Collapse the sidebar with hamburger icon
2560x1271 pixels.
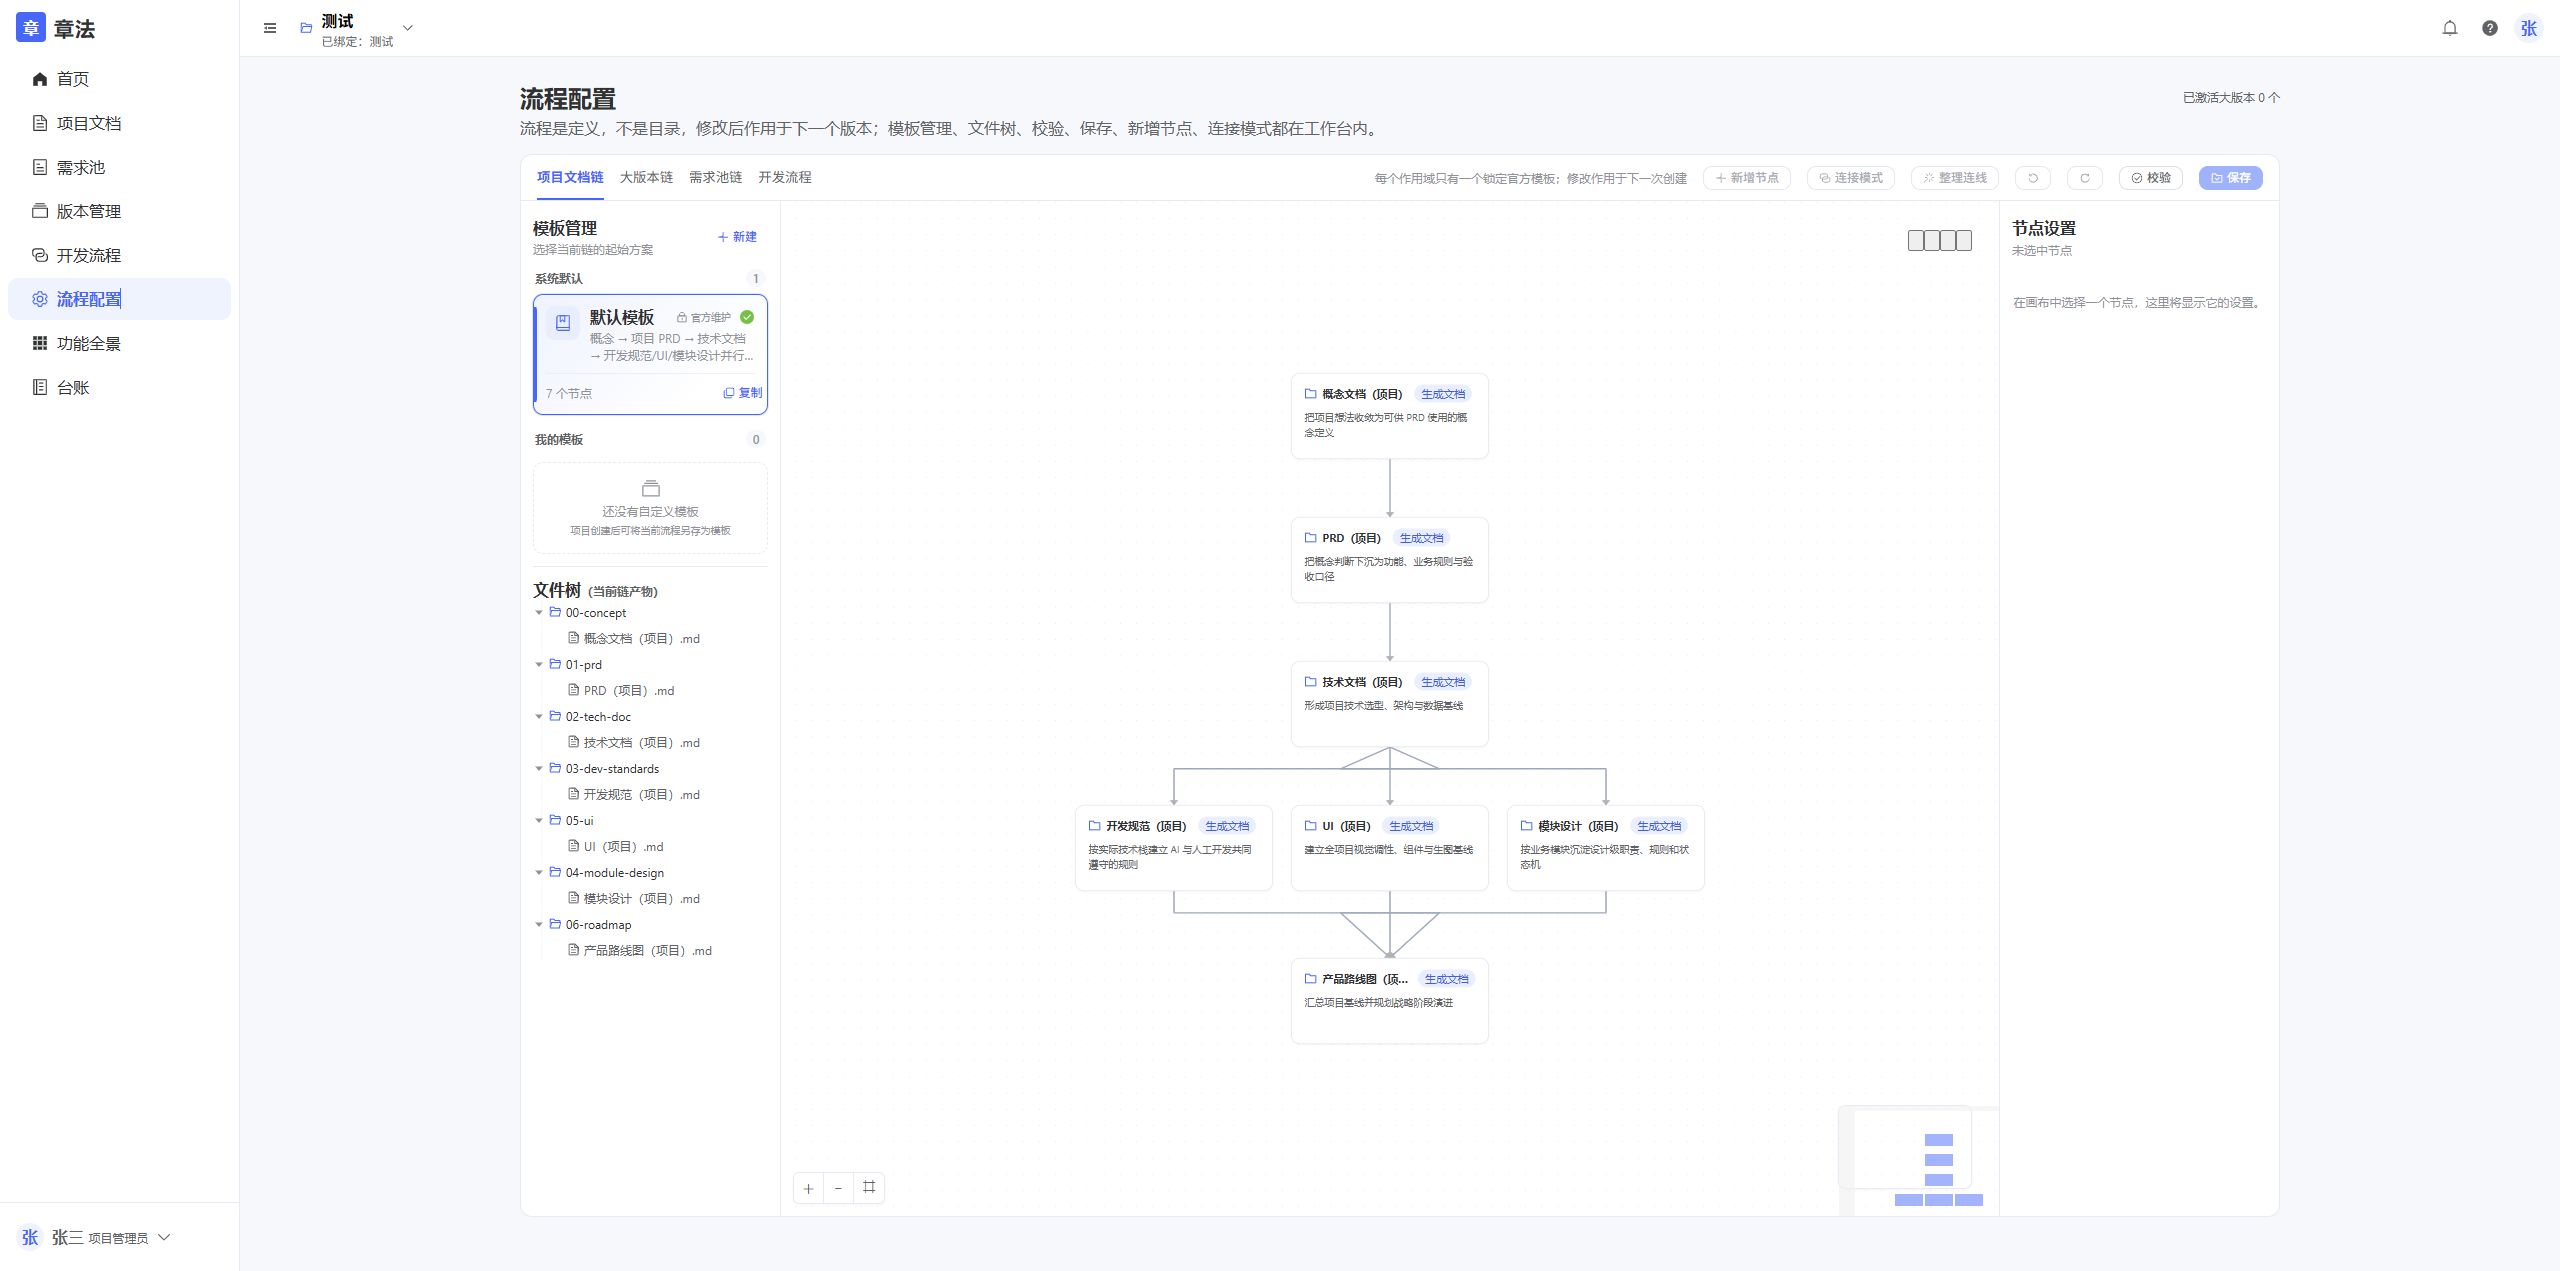[x=270, y=28]
